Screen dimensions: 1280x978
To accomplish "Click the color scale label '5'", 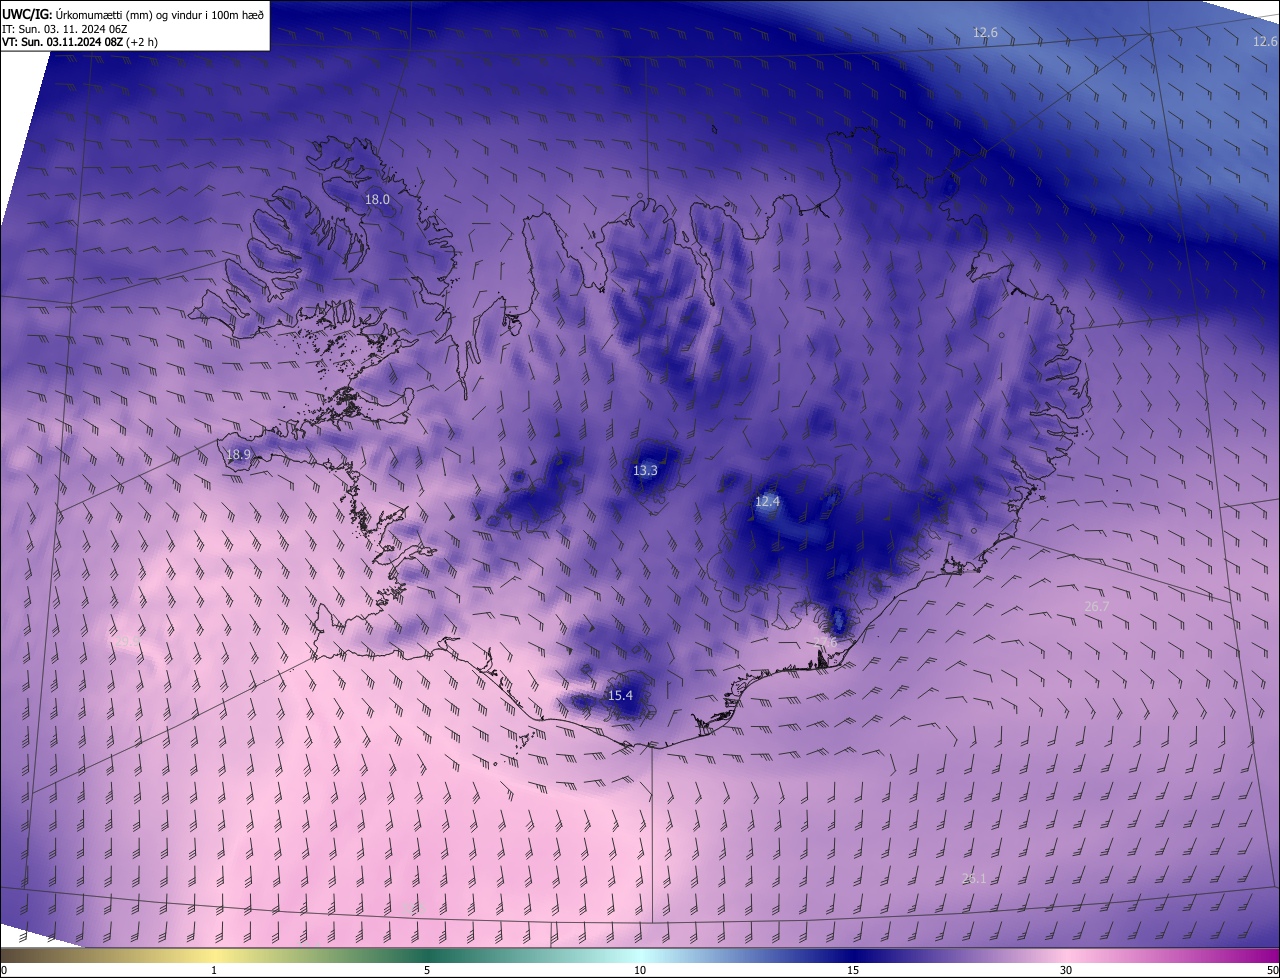I will (427, 970).
